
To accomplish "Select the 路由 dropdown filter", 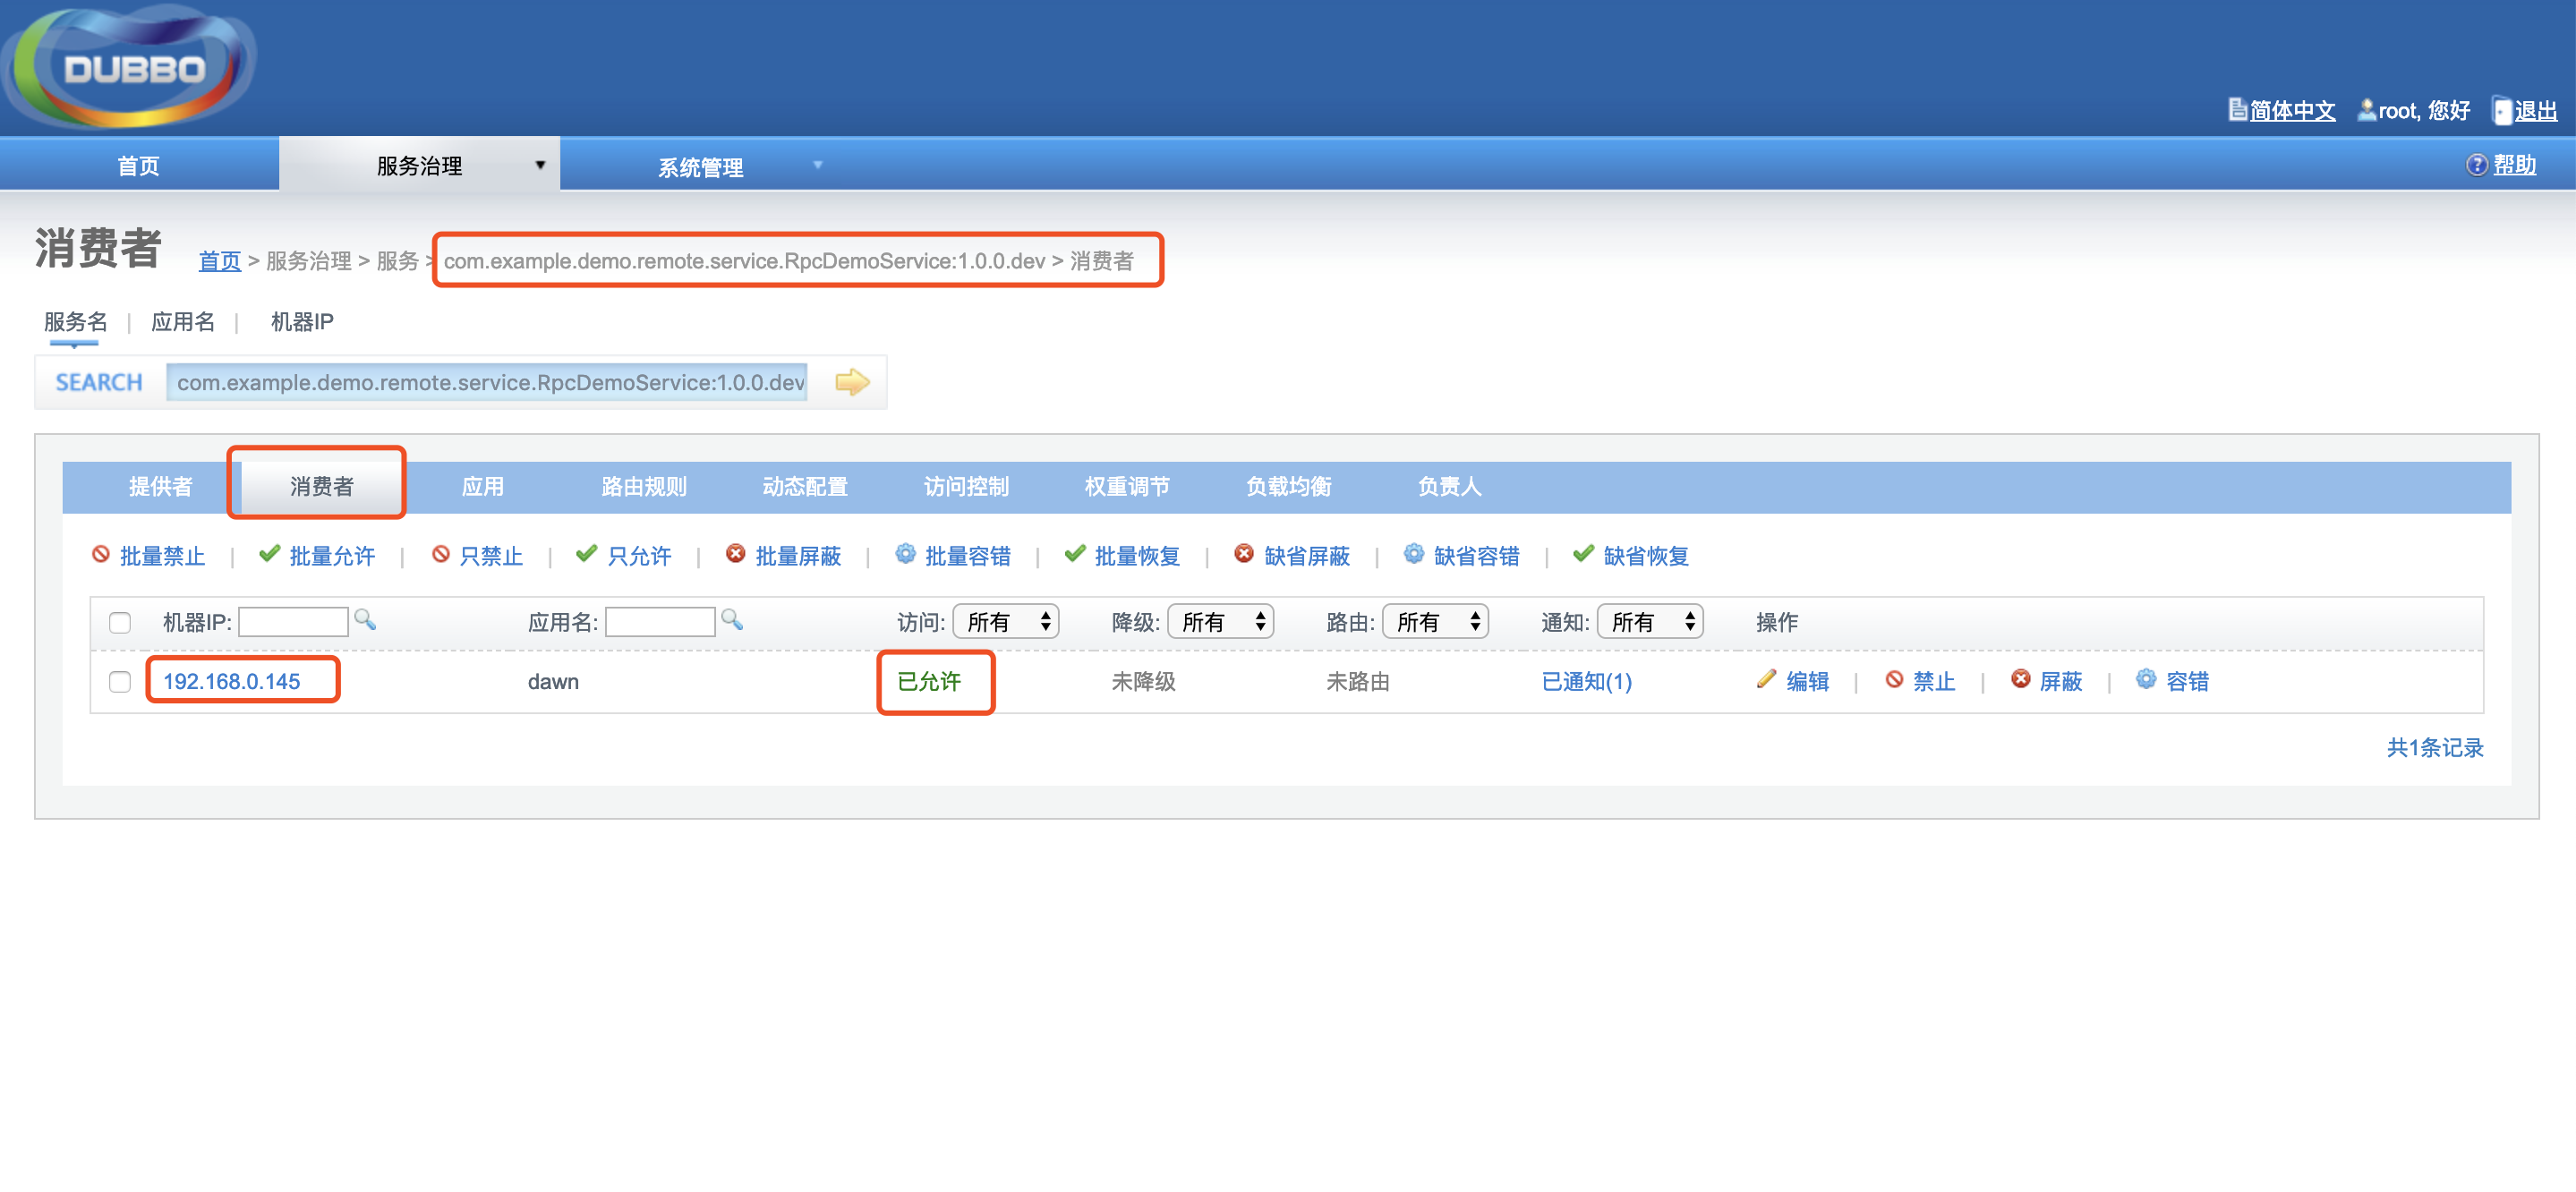I will [x=1441, y=621].
